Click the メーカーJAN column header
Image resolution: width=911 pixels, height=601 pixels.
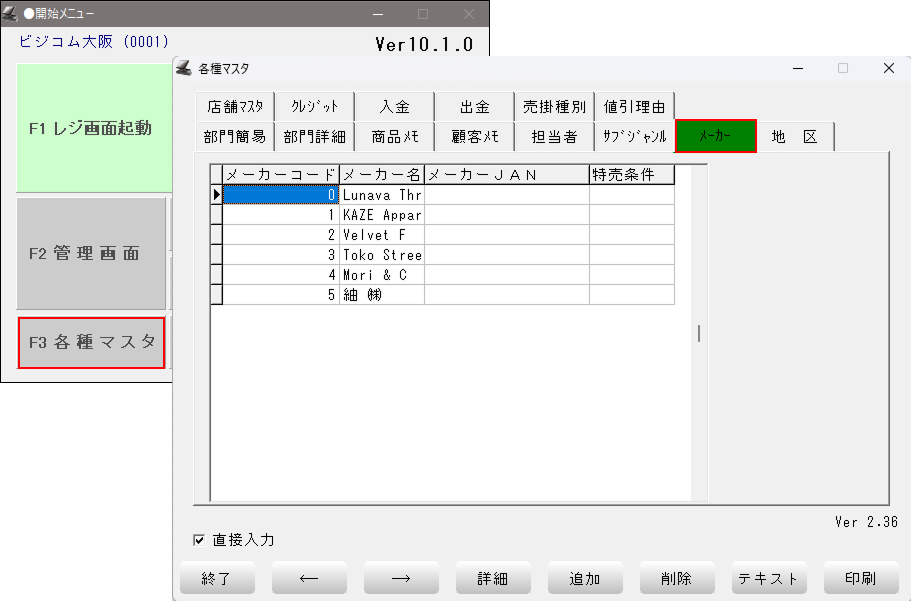[x=506, y=175]
